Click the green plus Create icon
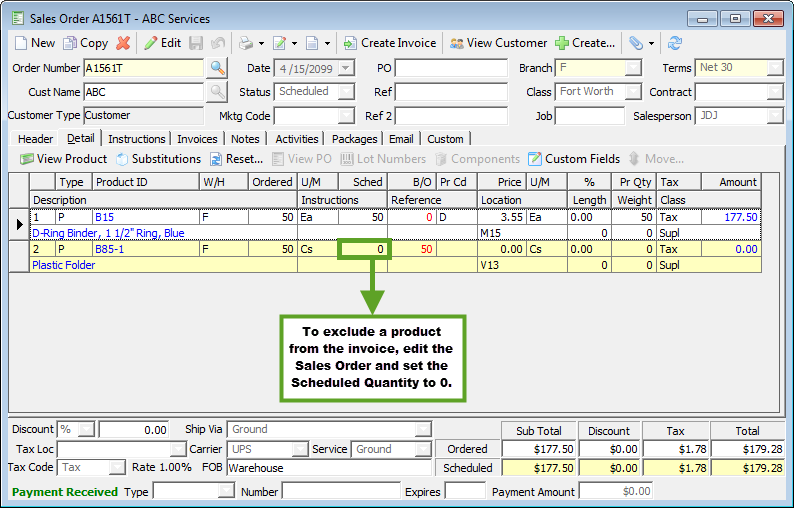Screen dimensions: 794x508 coord(562,43)
